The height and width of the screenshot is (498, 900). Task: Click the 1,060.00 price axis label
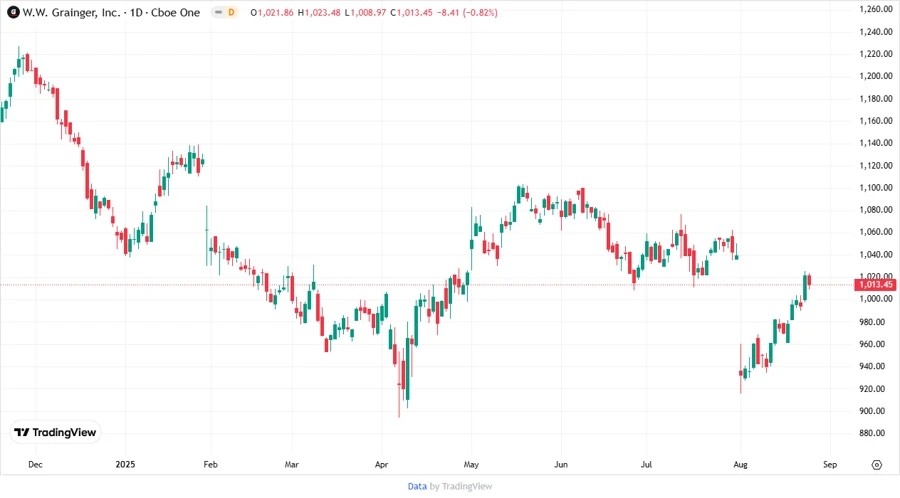[876, 232]
